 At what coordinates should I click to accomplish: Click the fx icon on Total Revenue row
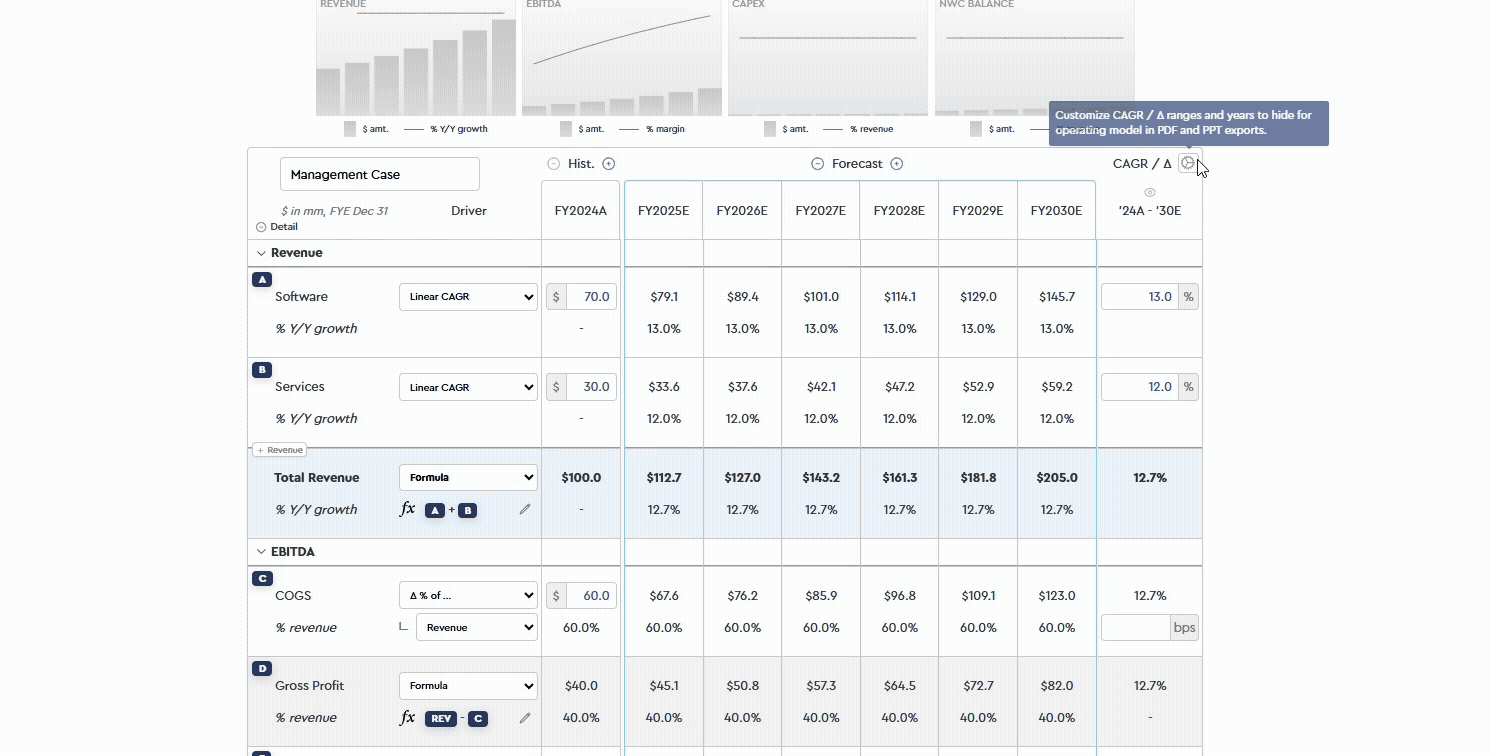click(x=407, y=508)
